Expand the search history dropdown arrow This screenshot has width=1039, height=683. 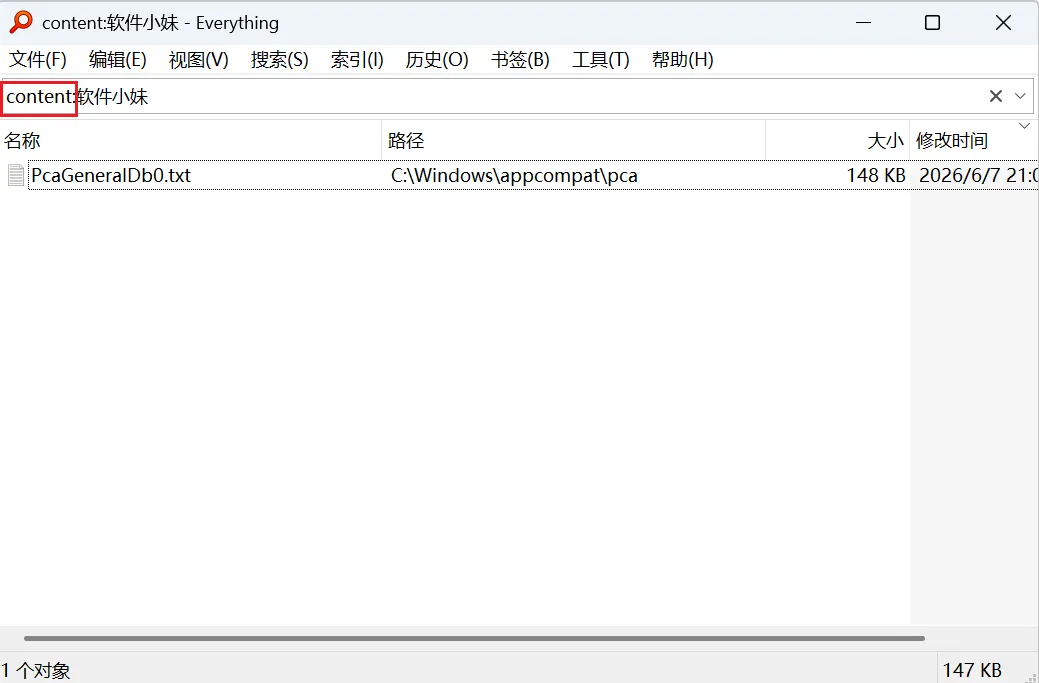coord(1020,97)
